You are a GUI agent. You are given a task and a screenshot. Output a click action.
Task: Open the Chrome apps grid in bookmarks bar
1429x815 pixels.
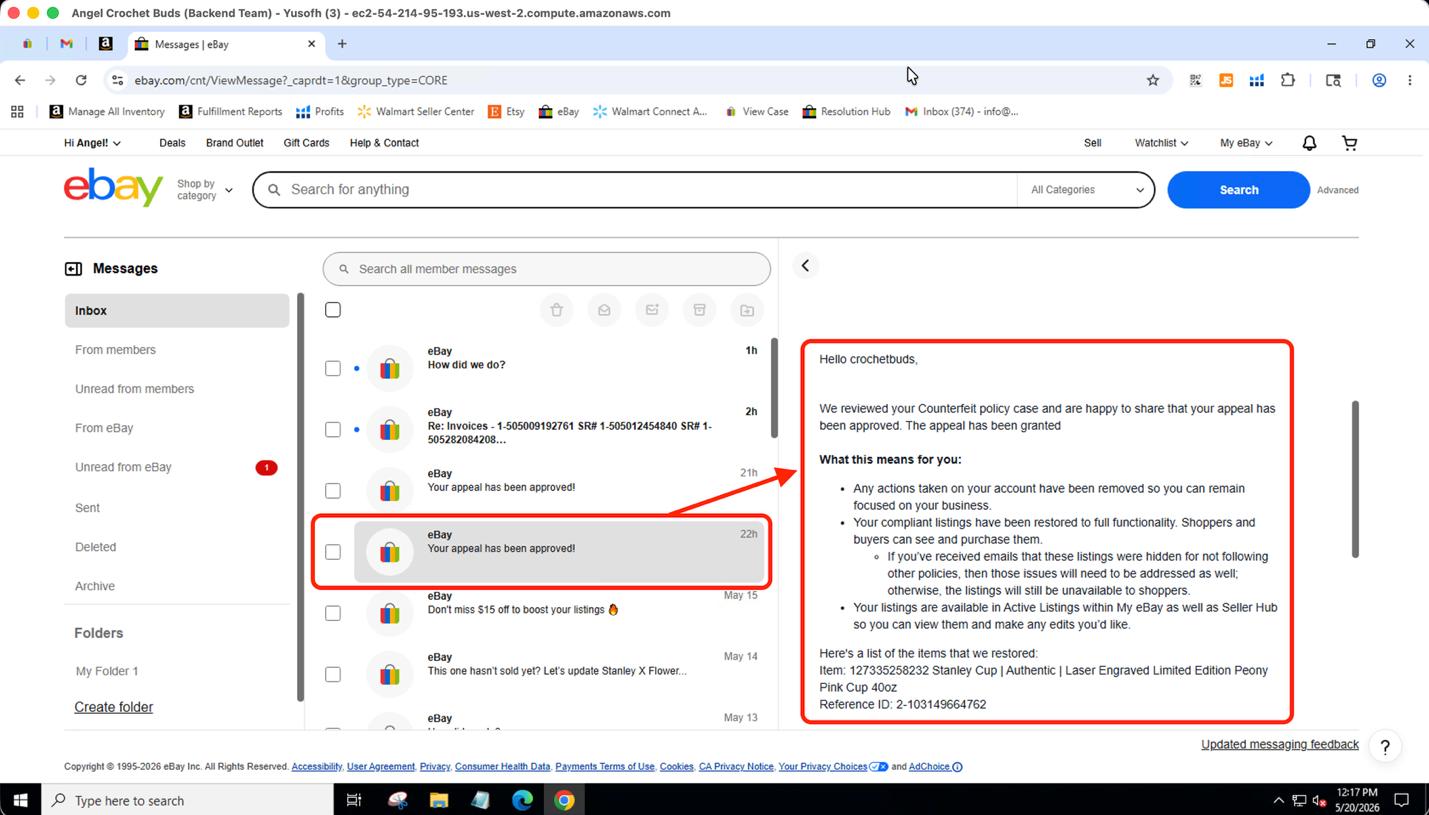point(17,112)
